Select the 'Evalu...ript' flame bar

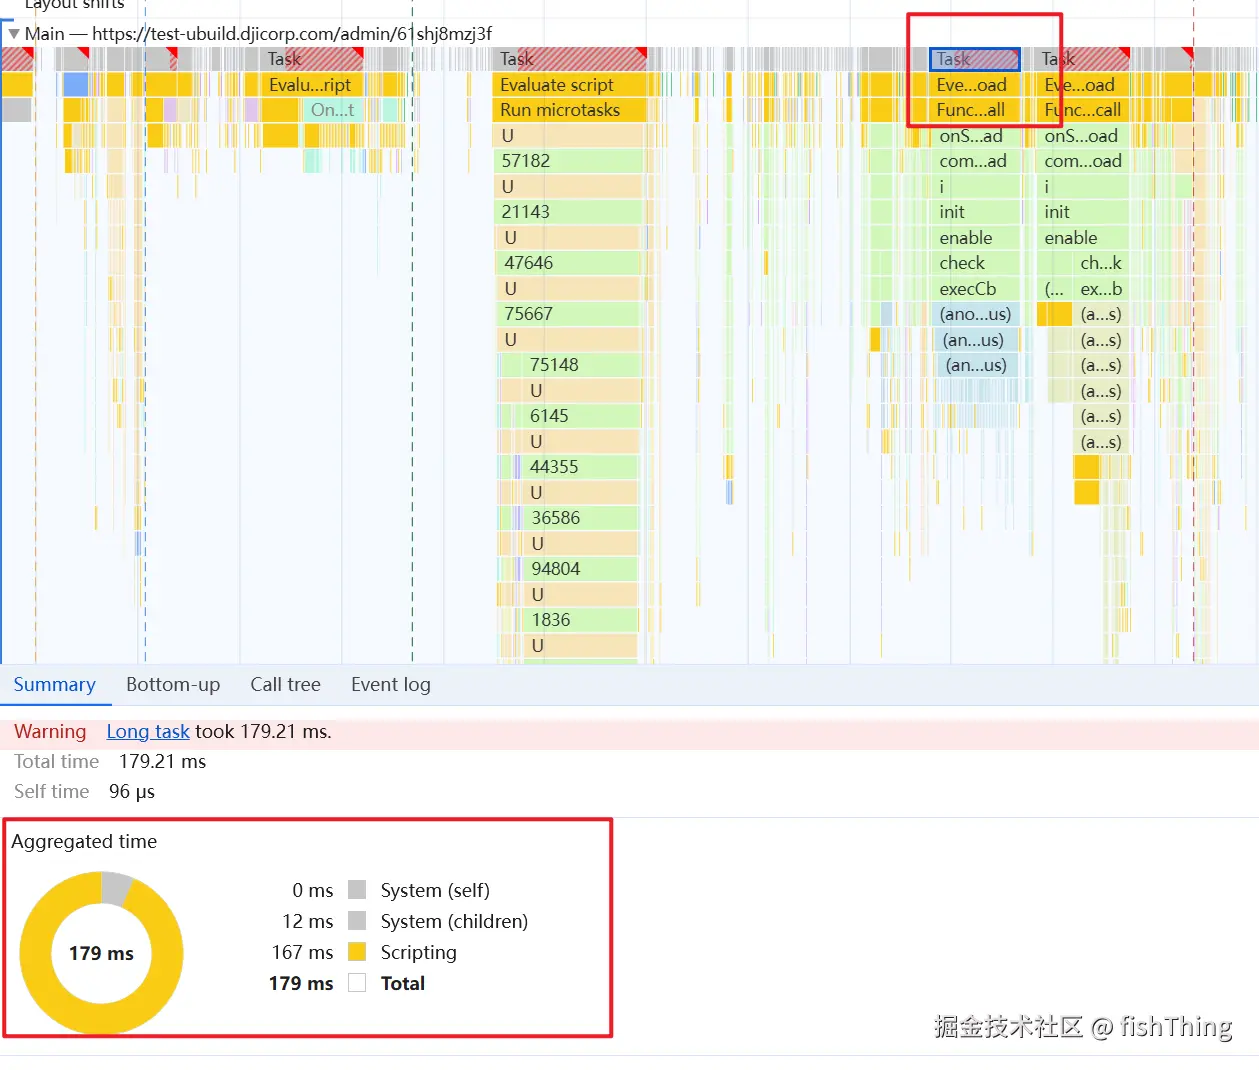pyautogui.click(x=312, y=85)
